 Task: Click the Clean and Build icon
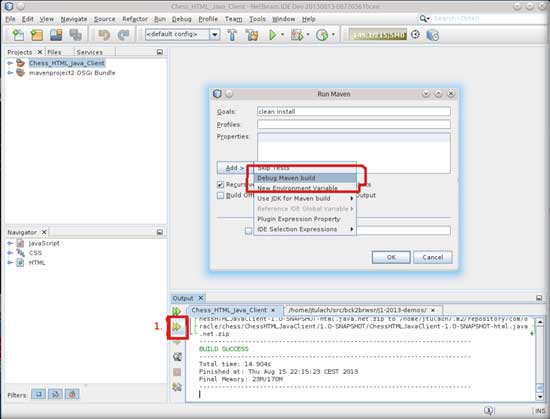pos(251,35)
